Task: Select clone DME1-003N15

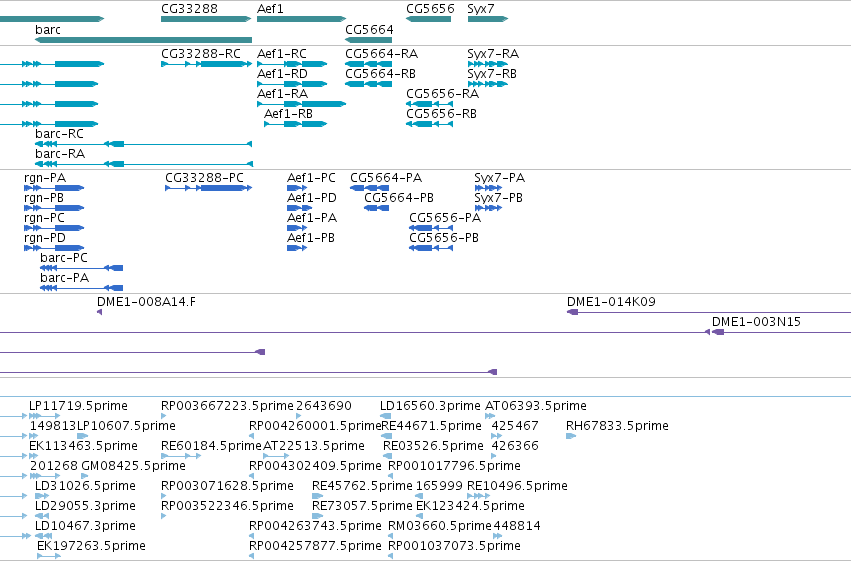Action: [x=756, y=322]
